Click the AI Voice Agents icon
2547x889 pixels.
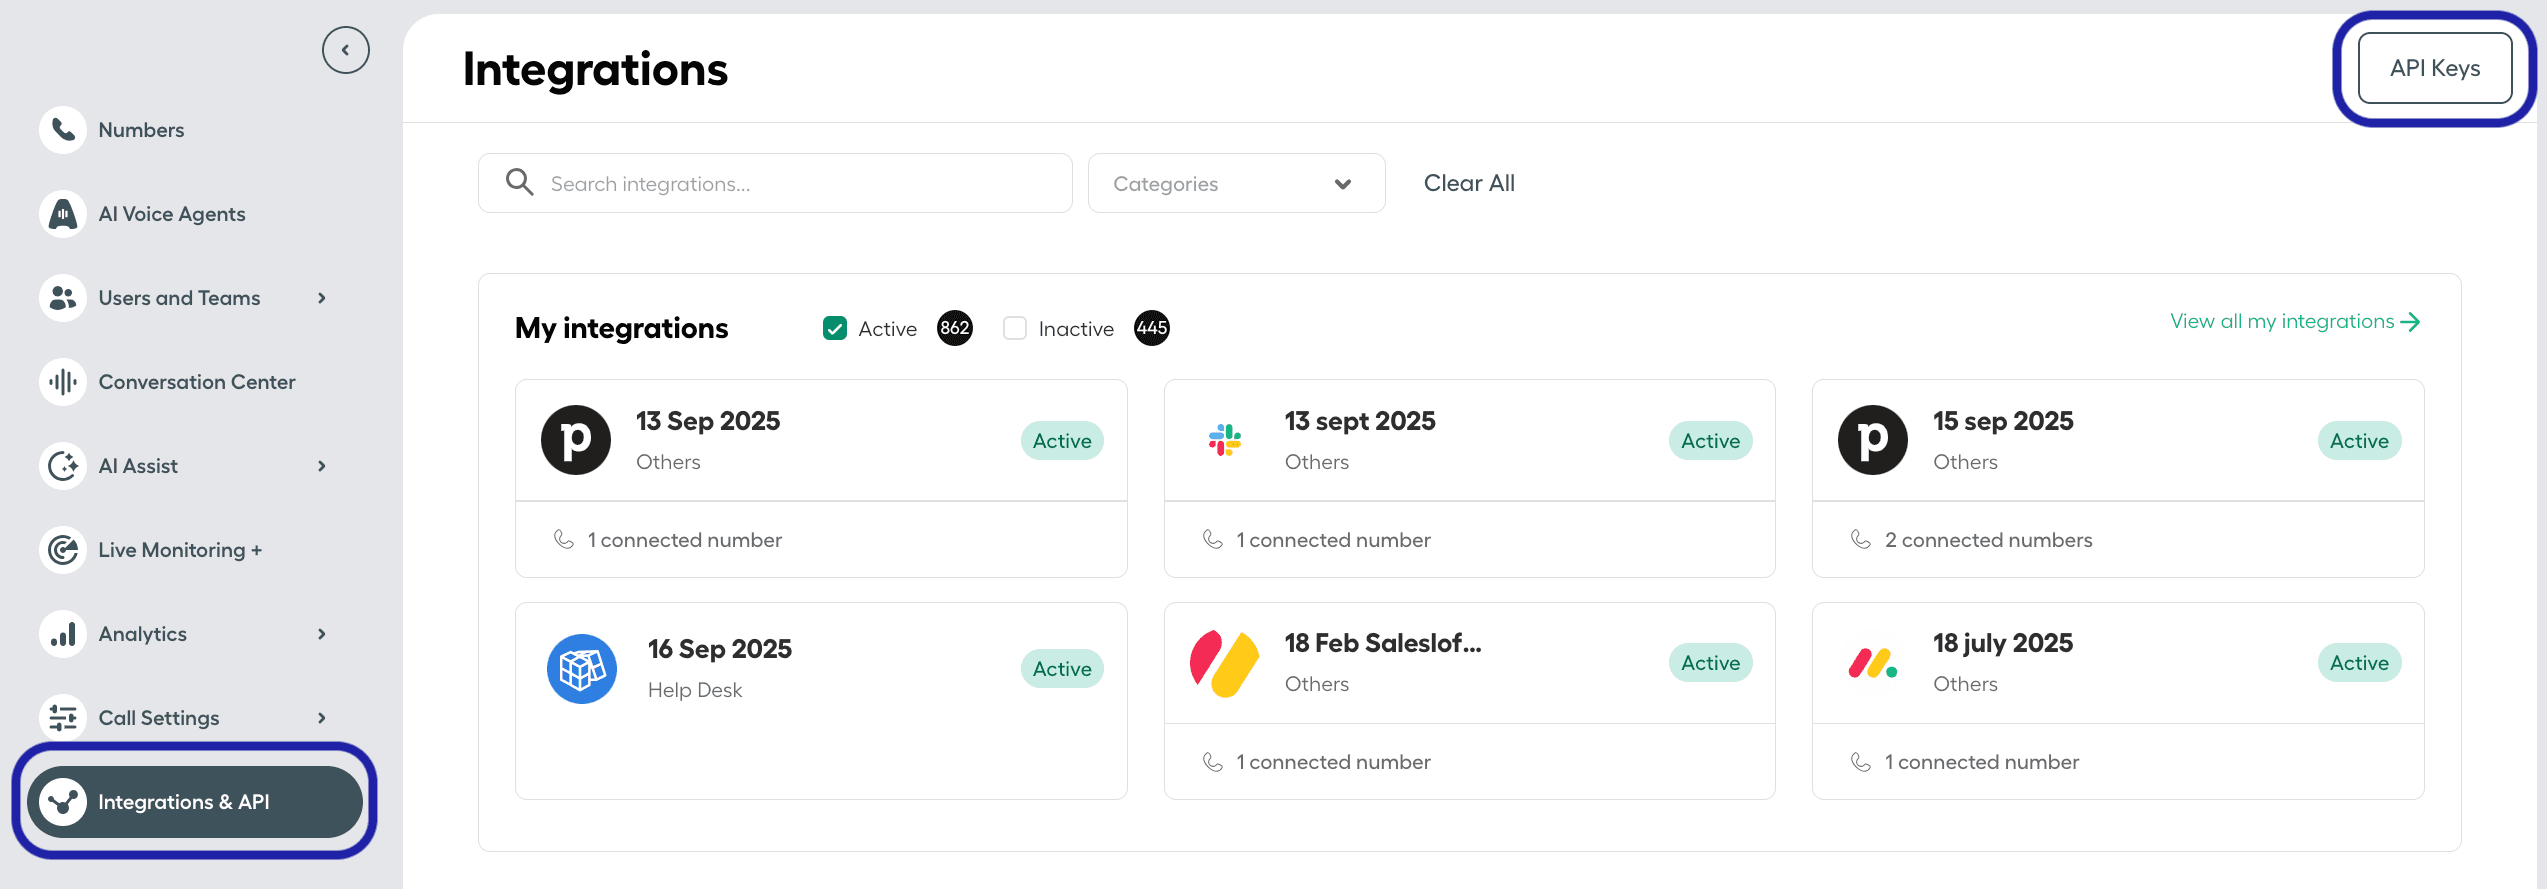pyautogui.click(x=63, y=214)
